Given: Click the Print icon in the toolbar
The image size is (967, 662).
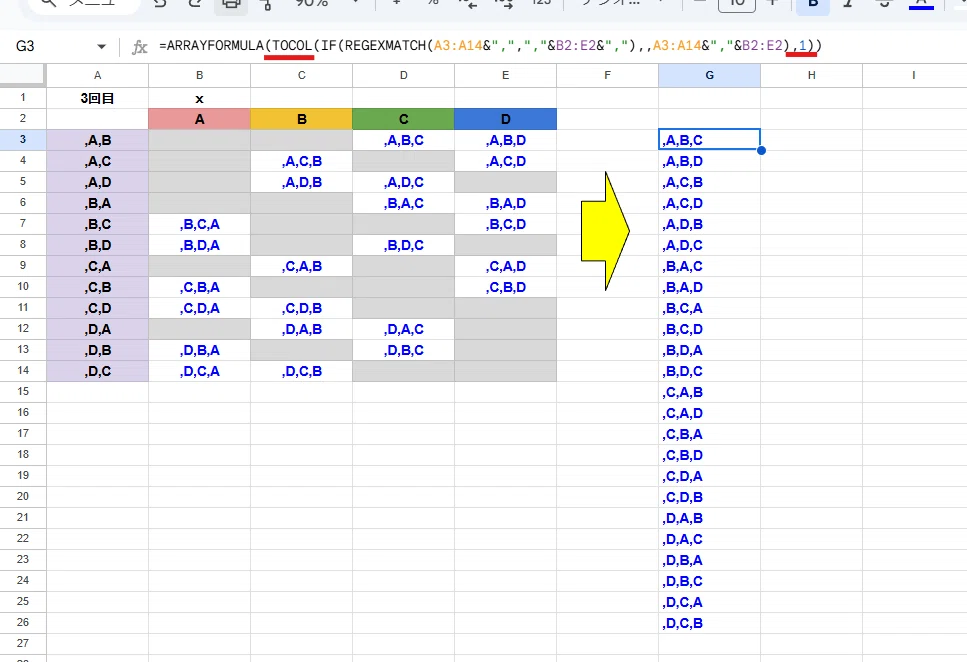Looking at the screenshot, I should point(231,4).
